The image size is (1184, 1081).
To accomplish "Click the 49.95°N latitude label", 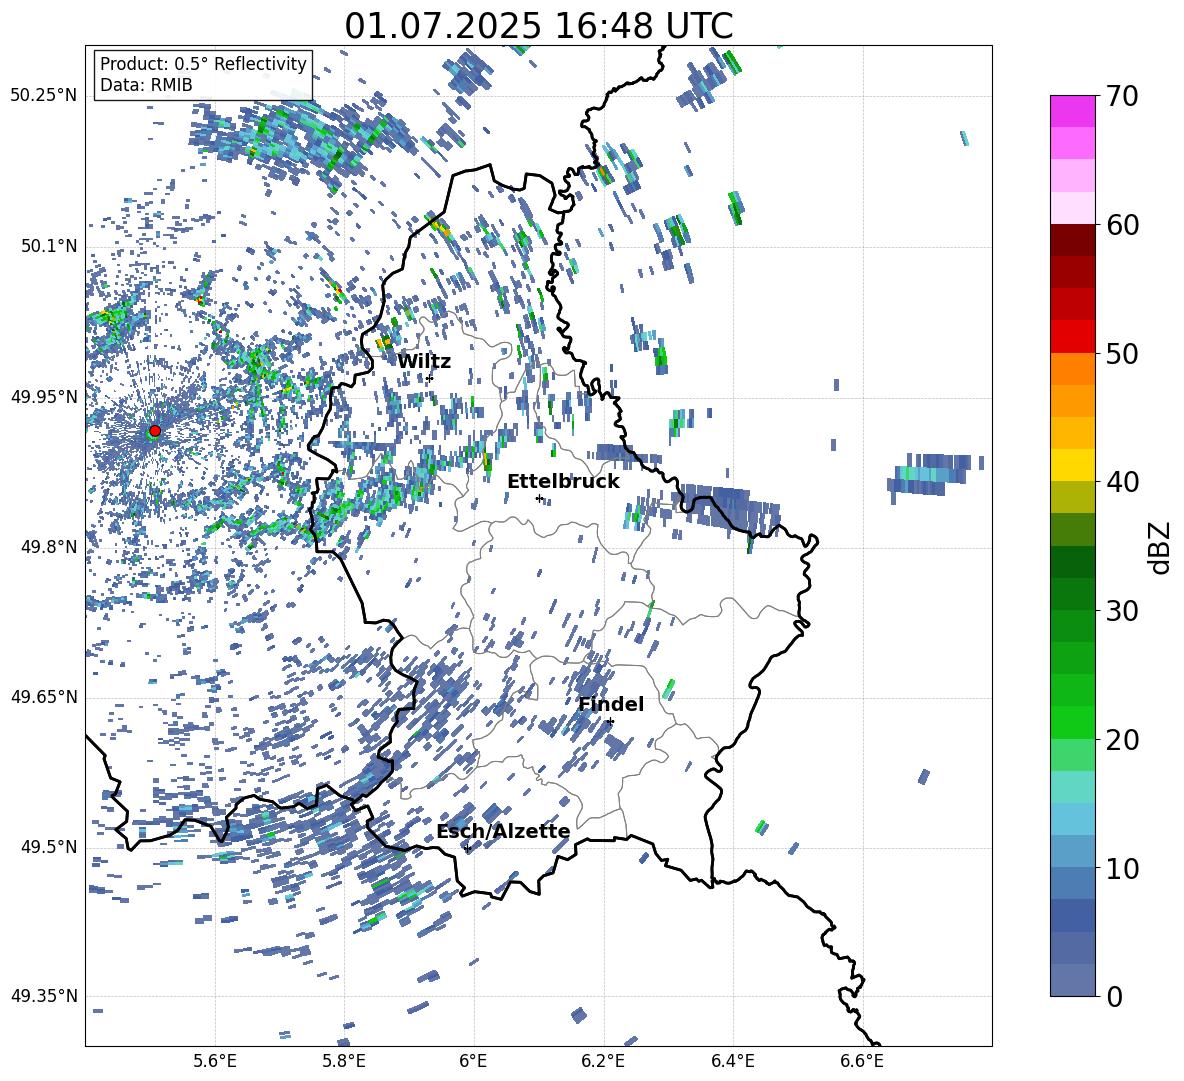I will point(44,397).
